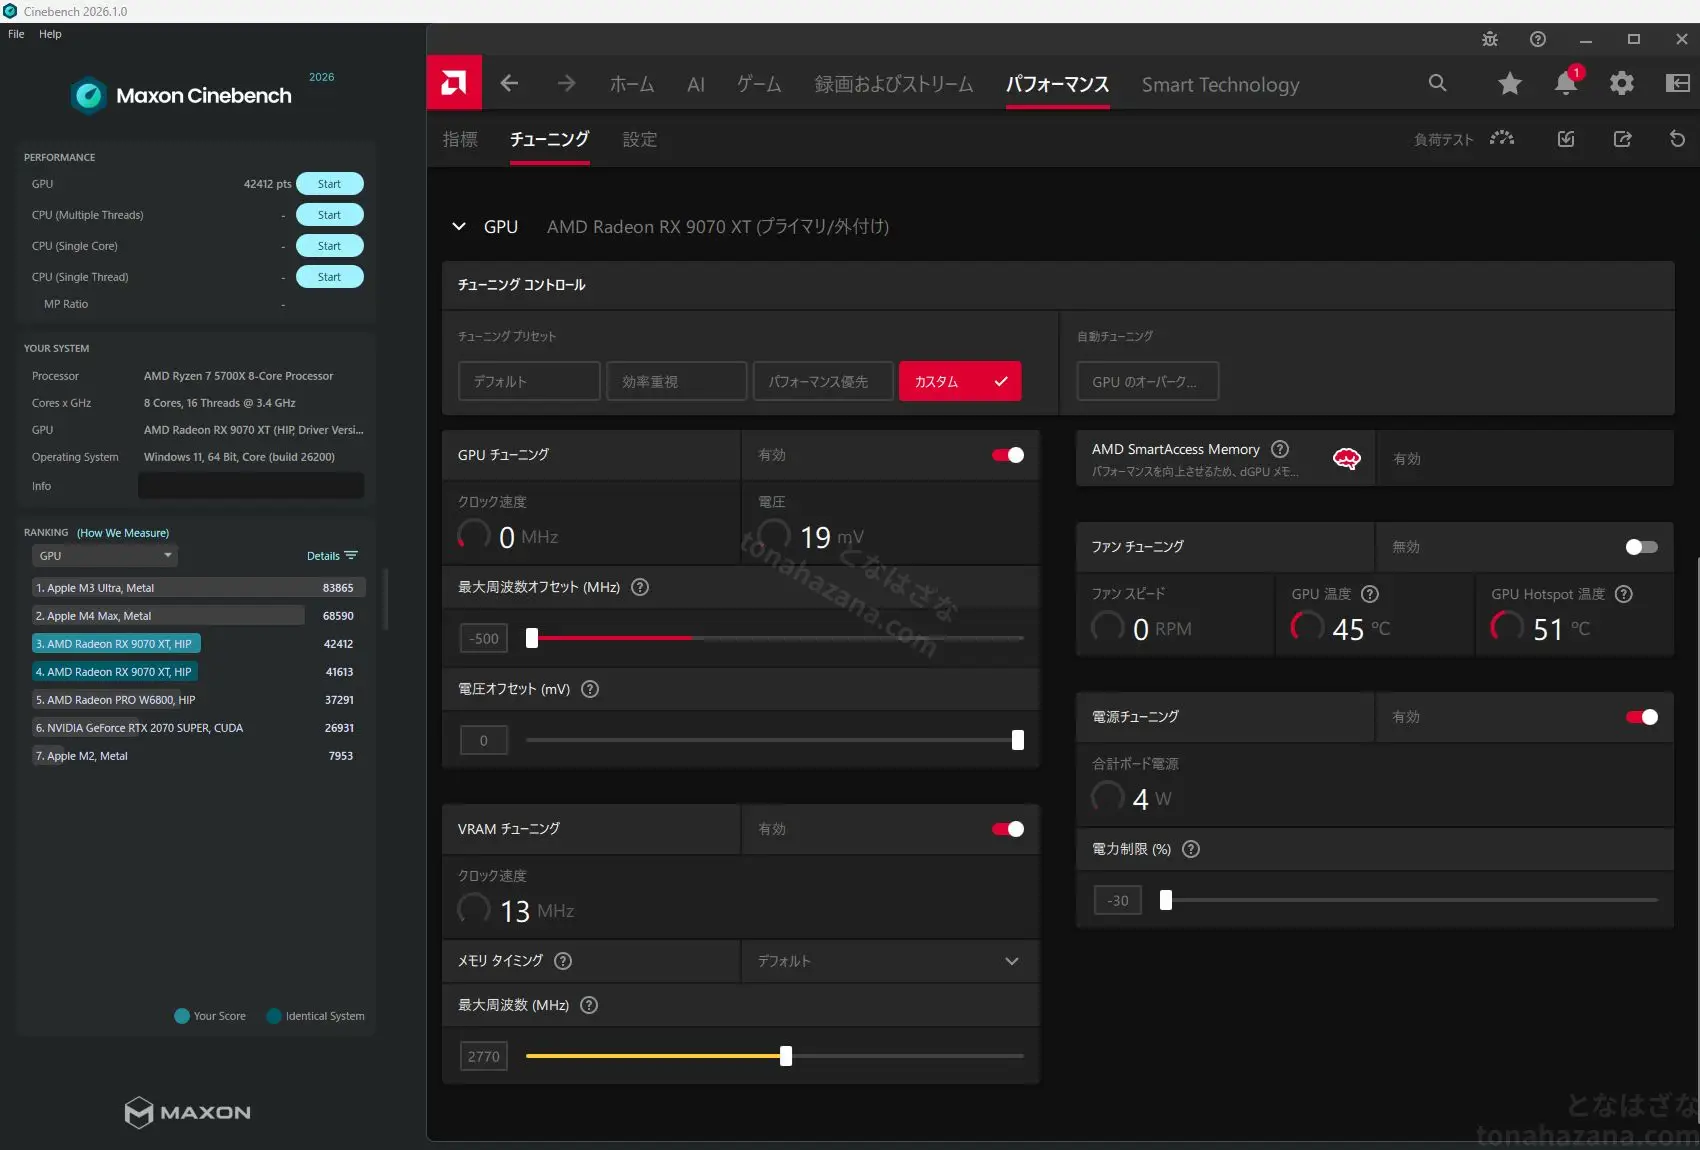Screen dimensions: 1700x1150
Task: Toggle the sidebar panel icon
Action: click(1678, 83)
